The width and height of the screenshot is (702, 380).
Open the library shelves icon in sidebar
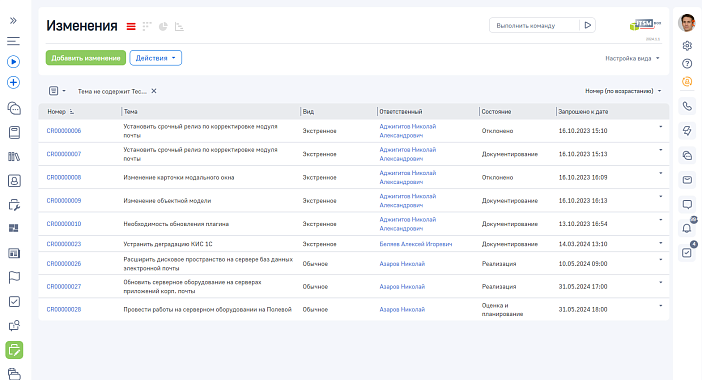click(x=14, y=157)
